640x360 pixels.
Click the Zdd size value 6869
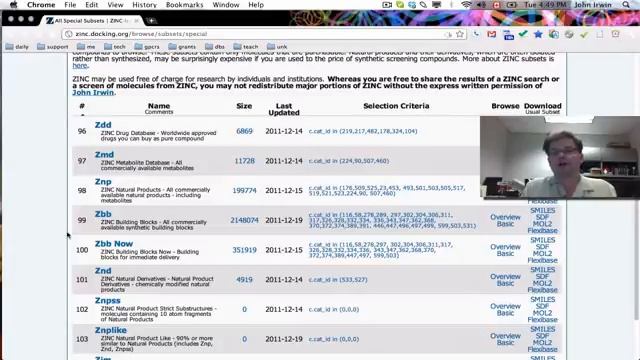pos(244,131)
